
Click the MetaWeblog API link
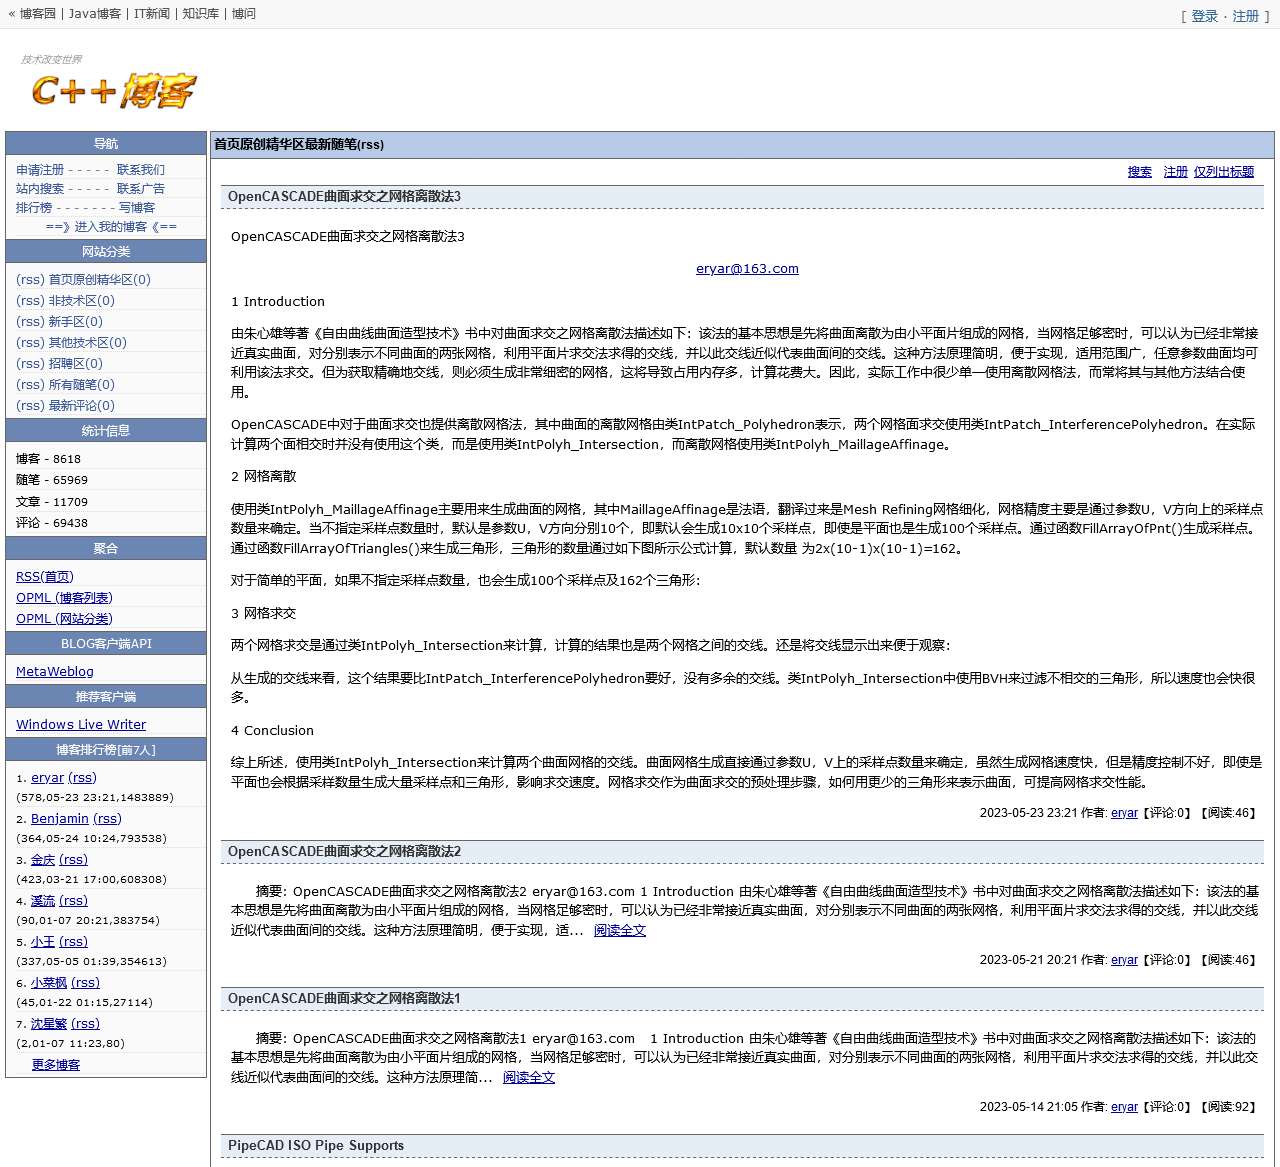[x=55, y=672]
